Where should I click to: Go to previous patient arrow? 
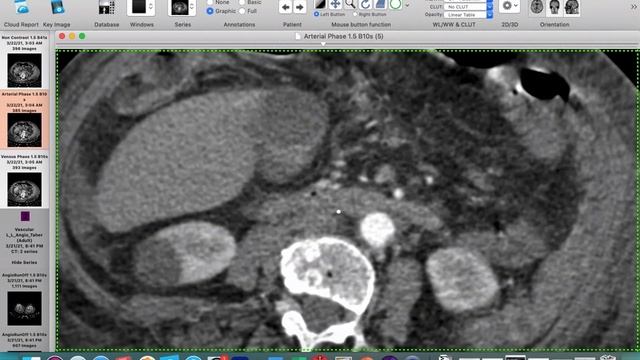(286, 7)
